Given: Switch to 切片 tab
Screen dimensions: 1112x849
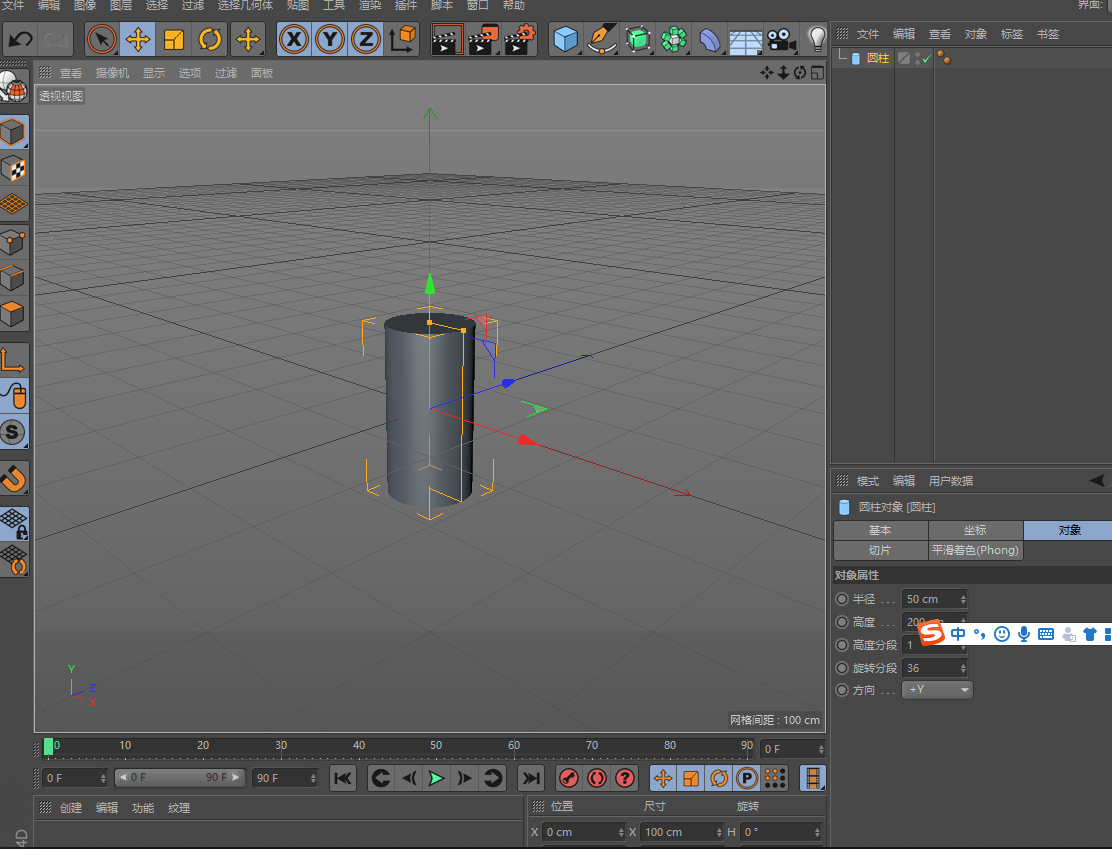Looking at the screenshot, I should point(880,550).
